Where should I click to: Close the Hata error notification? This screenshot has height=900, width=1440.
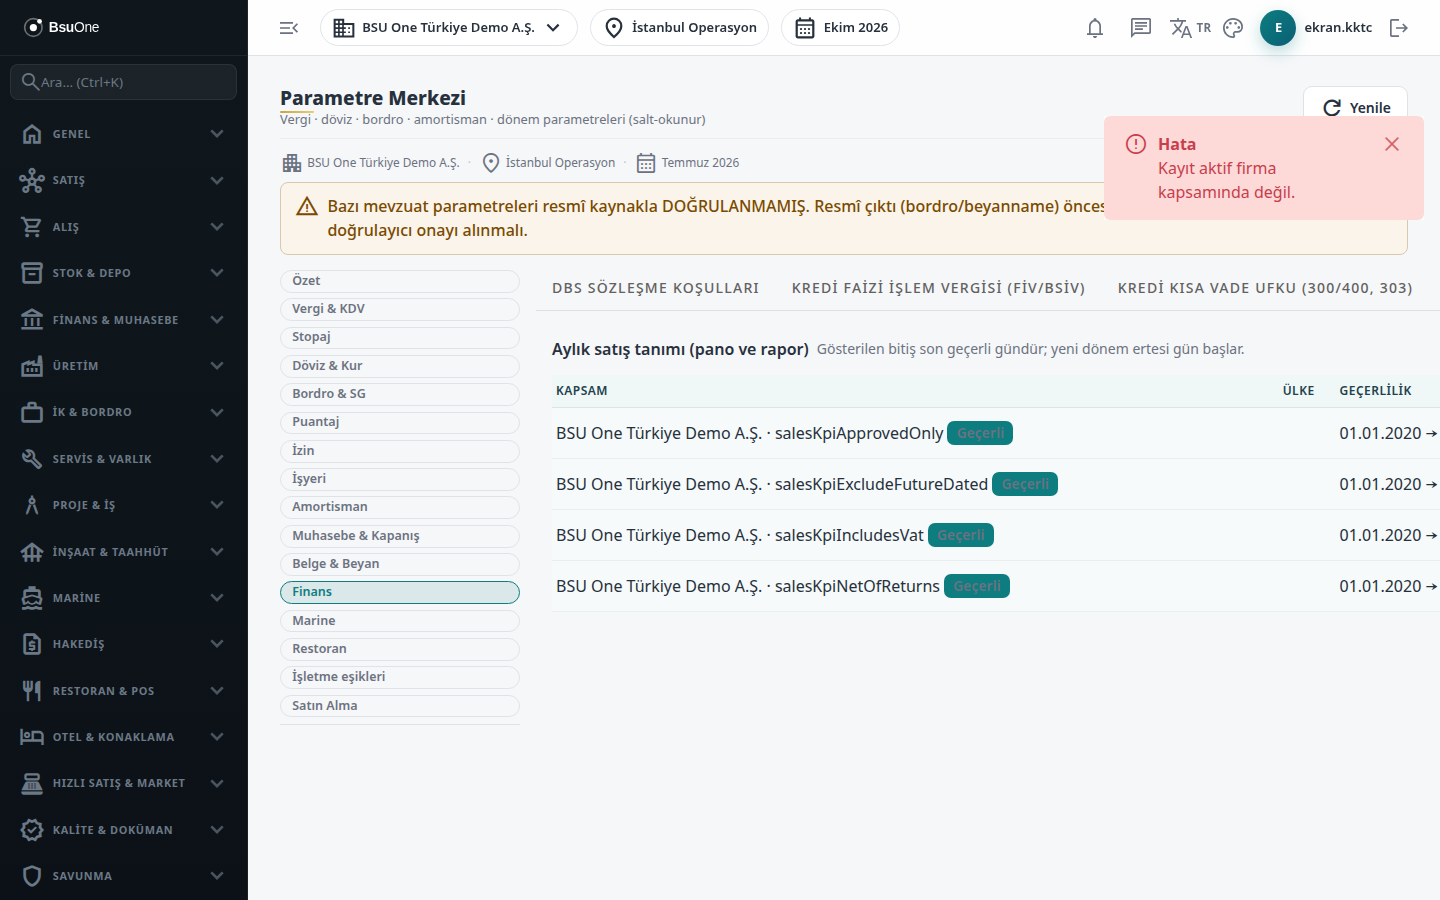(x=1392, y=144)
